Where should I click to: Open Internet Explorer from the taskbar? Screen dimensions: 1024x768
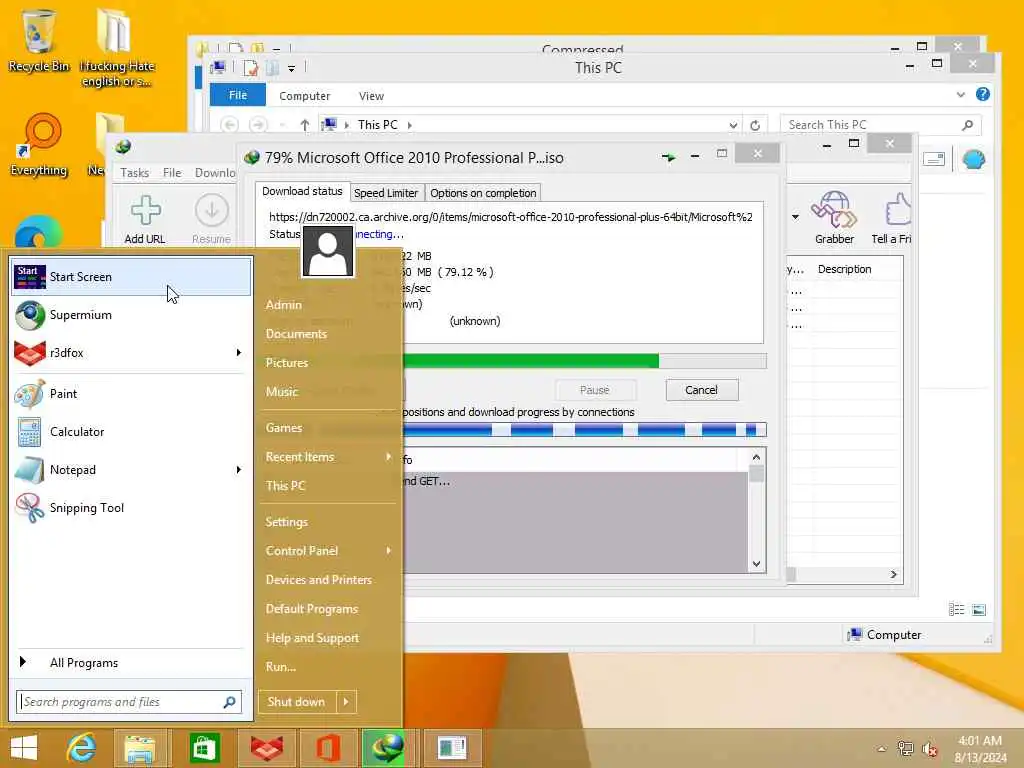point(81,748)
